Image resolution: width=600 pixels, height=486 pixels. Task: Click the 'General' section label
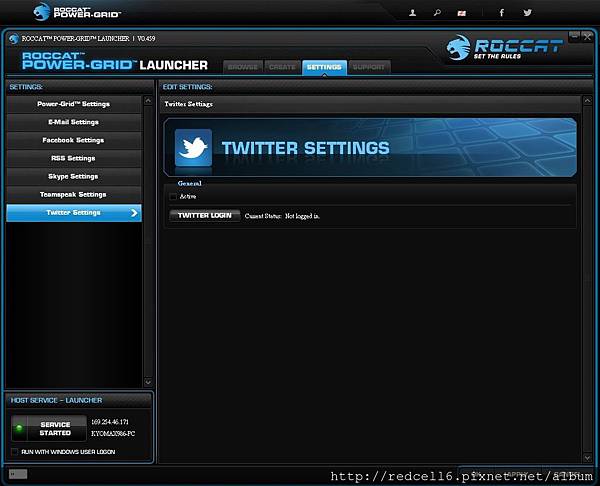189,183
